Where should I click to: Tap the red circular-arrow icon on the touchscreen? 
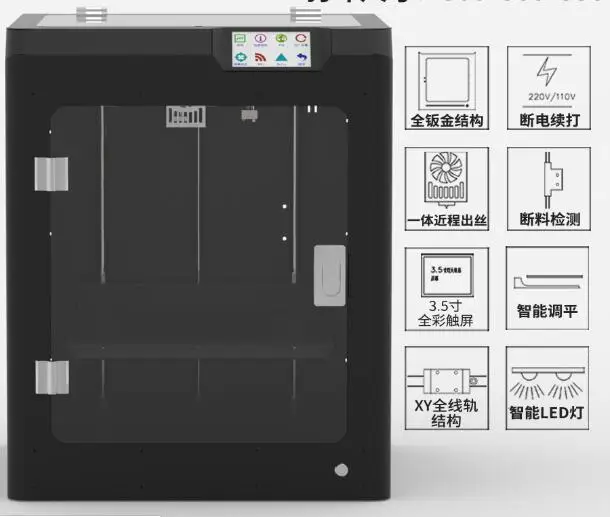pos(301,38)
